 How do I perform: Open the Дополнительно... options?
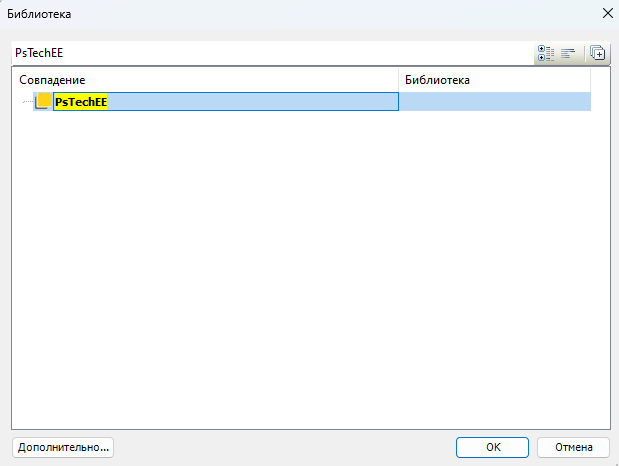(x=62, y=447)
